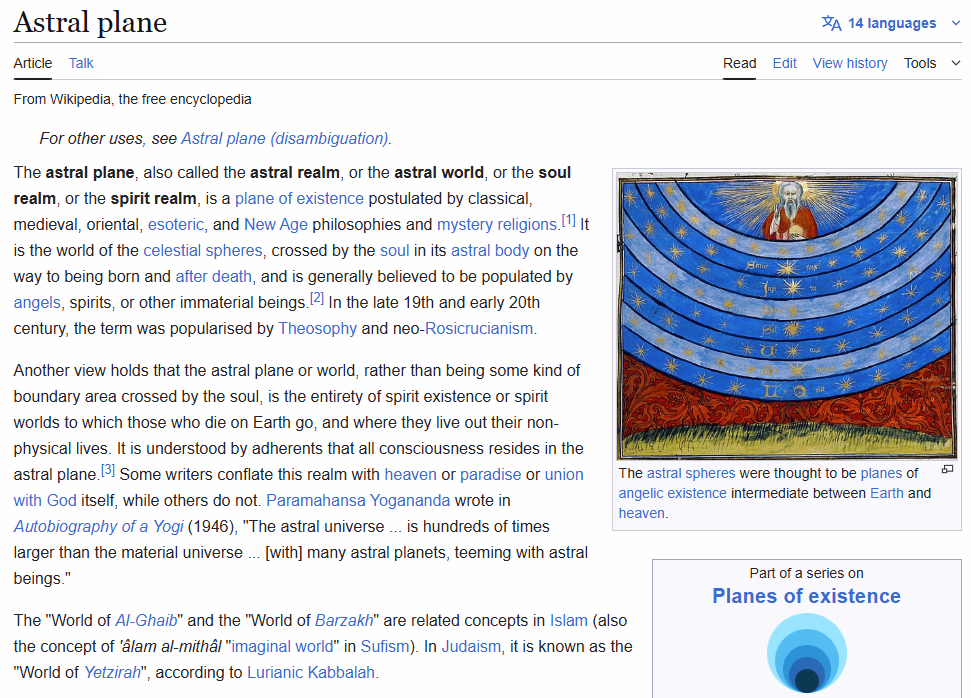Image resolution: width=971 pixels, height=698 pixels.
Task: Expand the Tools menu
Action: point(932,63)
